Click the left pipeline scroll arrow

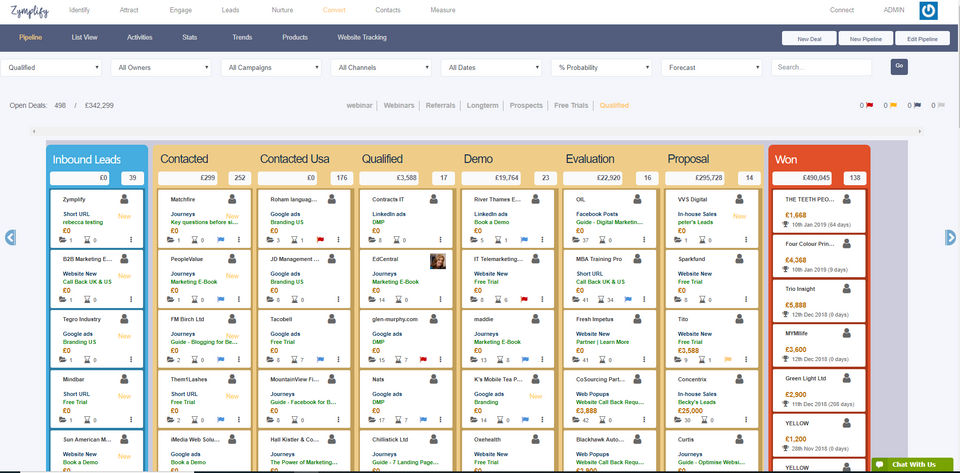[10, 237]
